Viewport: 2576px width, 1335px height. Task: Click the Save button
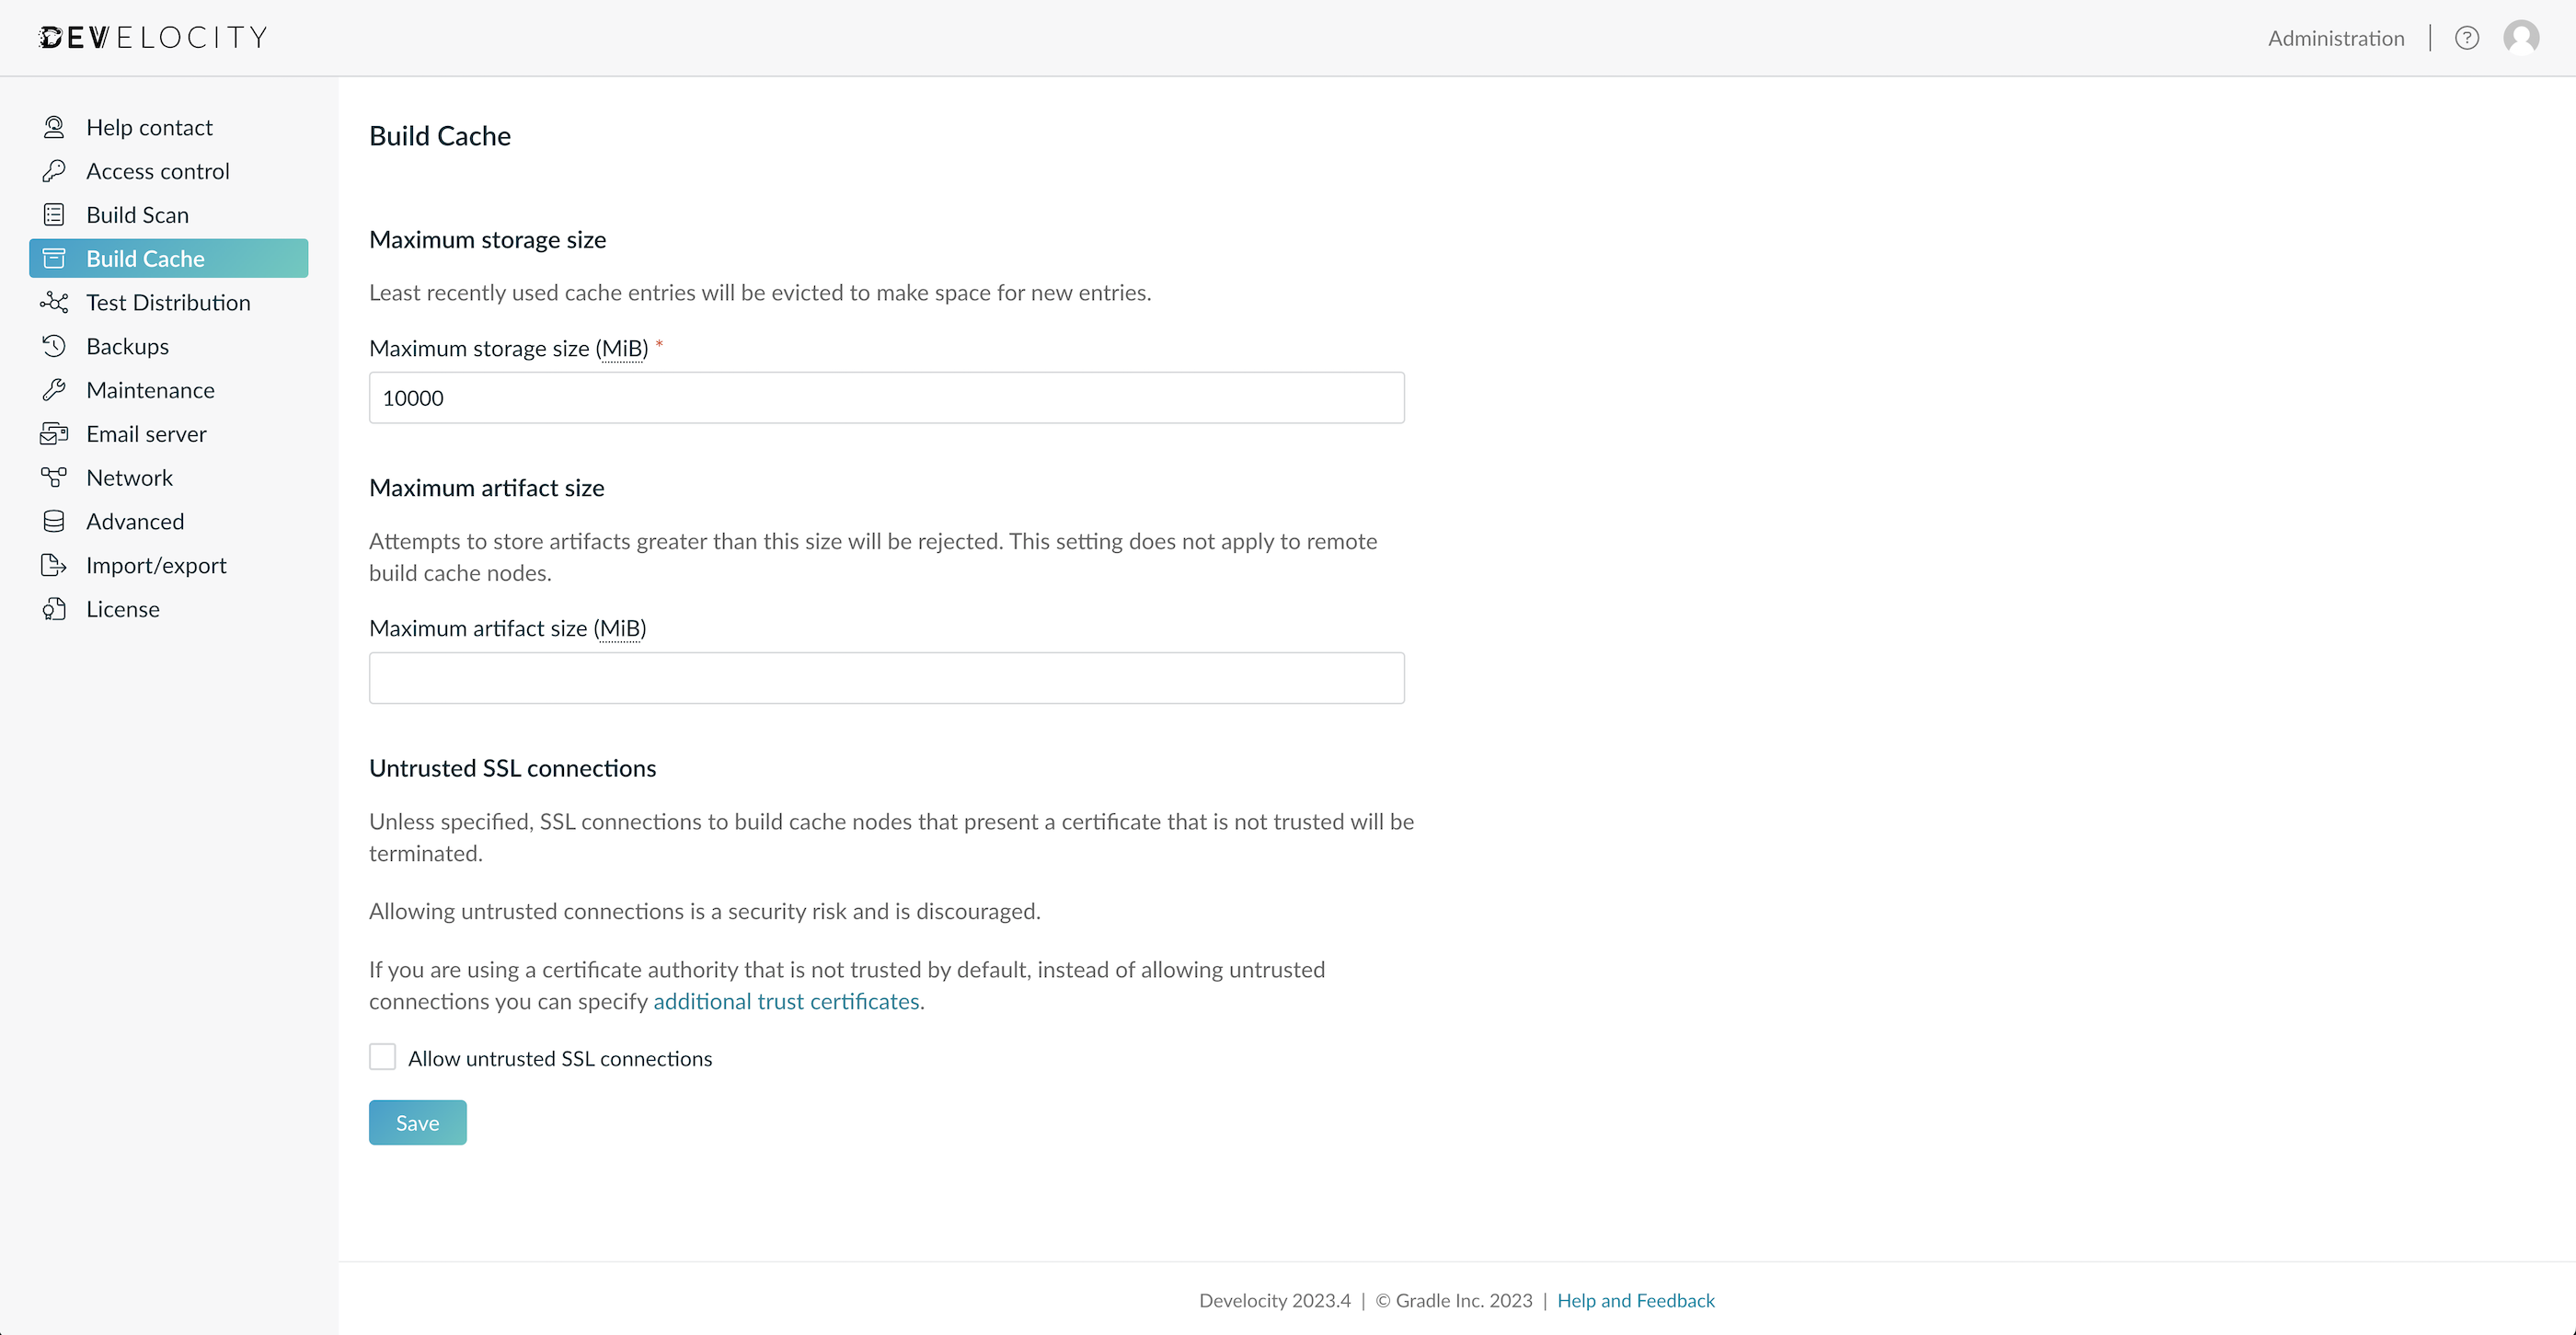point(417,1122)
